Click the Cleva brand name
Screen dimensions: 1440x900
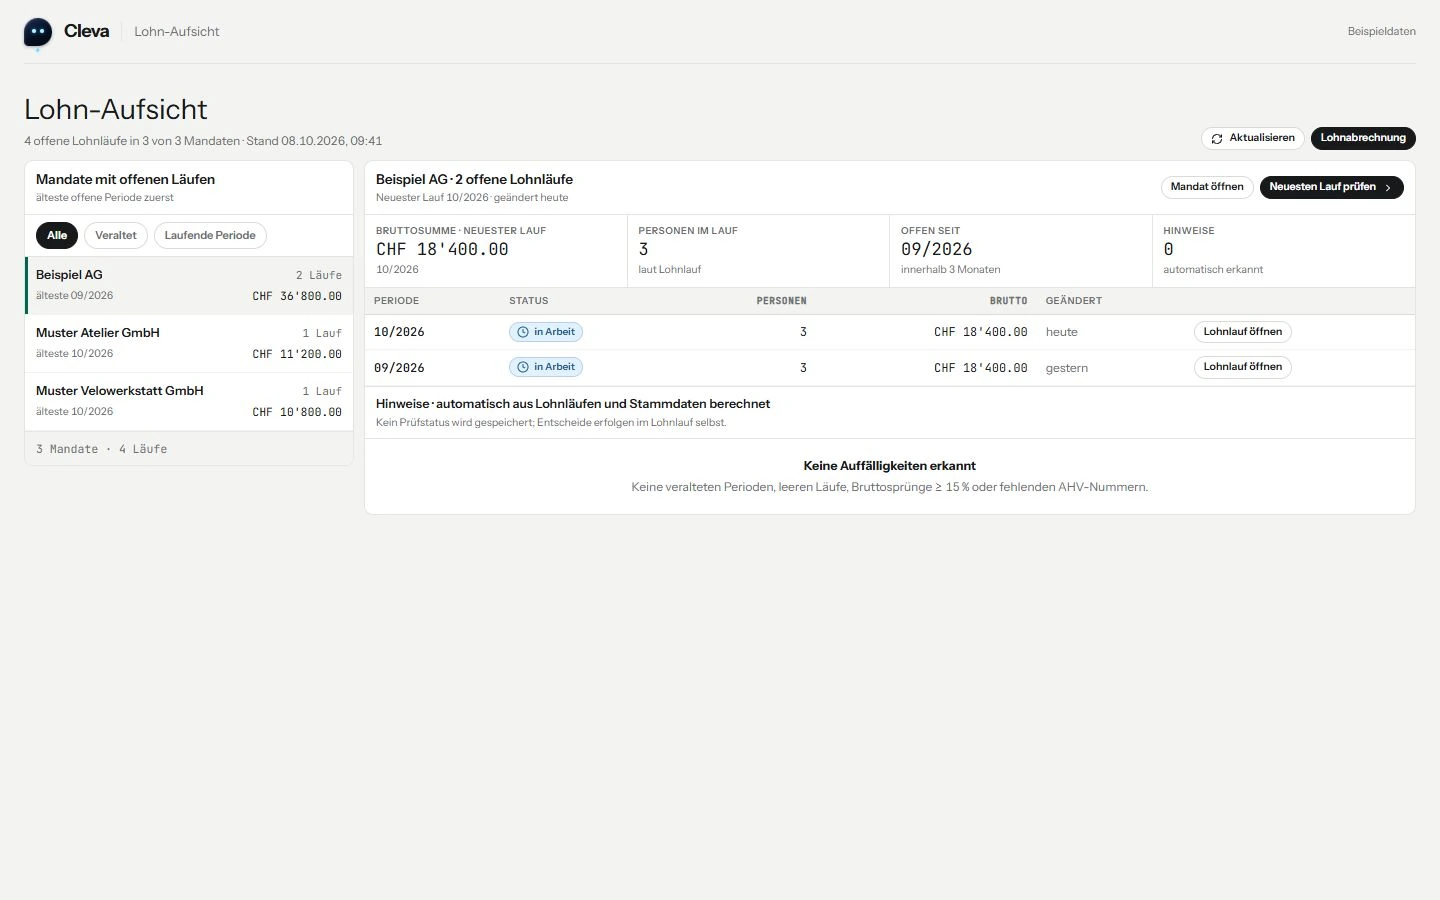click(x=87, y=32)
